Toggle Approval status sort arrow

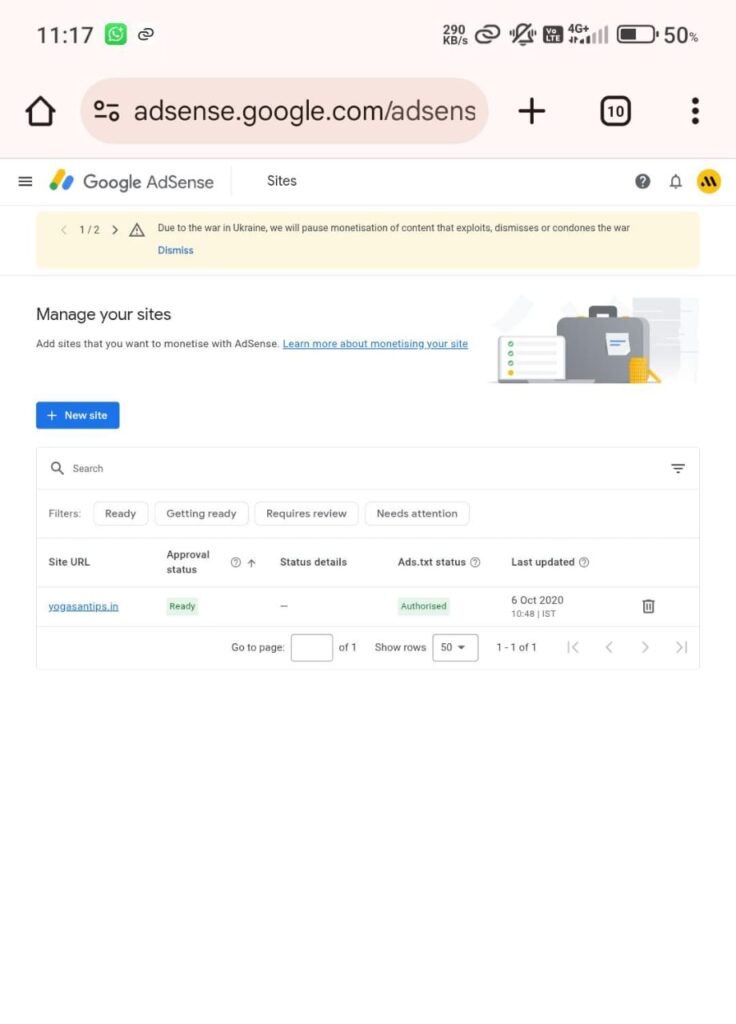click(251, 562)
